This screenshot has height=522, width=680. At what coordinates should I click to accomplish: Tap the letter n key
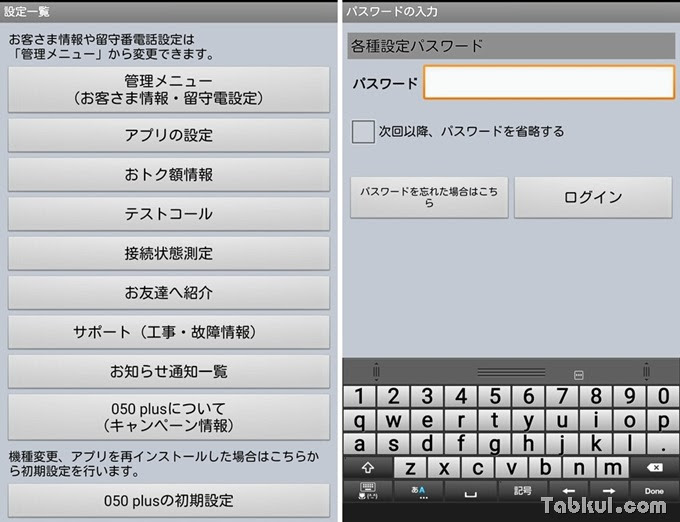pos(579,468)
